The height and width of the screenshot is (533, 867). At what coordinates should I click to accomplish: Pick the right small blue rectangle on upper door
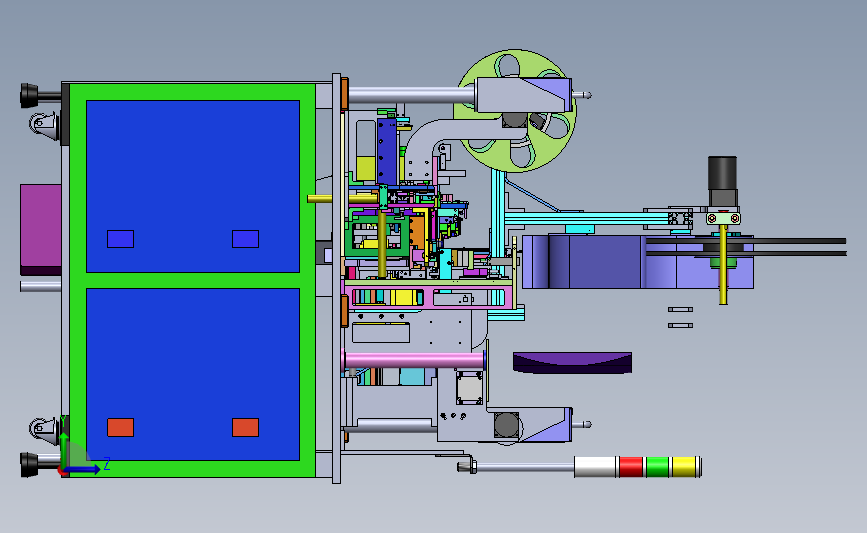point(246,239)
